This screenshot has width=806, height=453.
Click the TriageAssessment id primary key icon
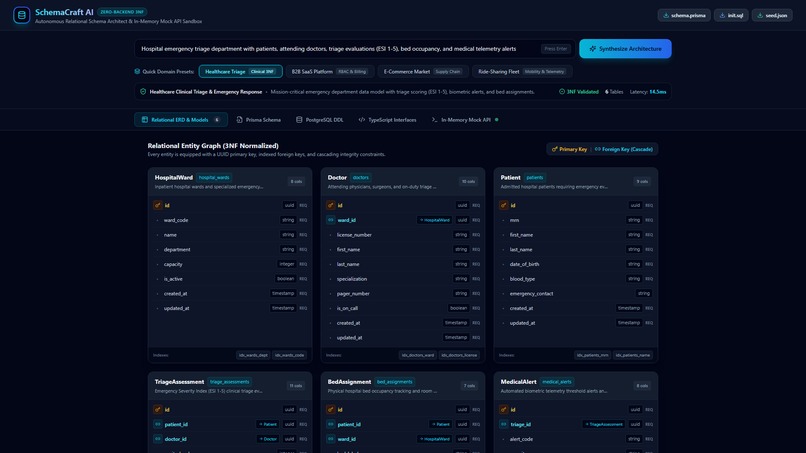[158, 410]
